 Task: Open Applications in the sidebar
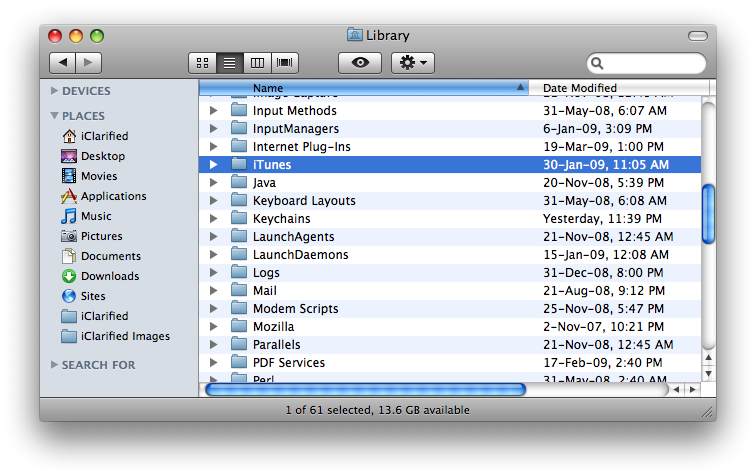(113, 196)
